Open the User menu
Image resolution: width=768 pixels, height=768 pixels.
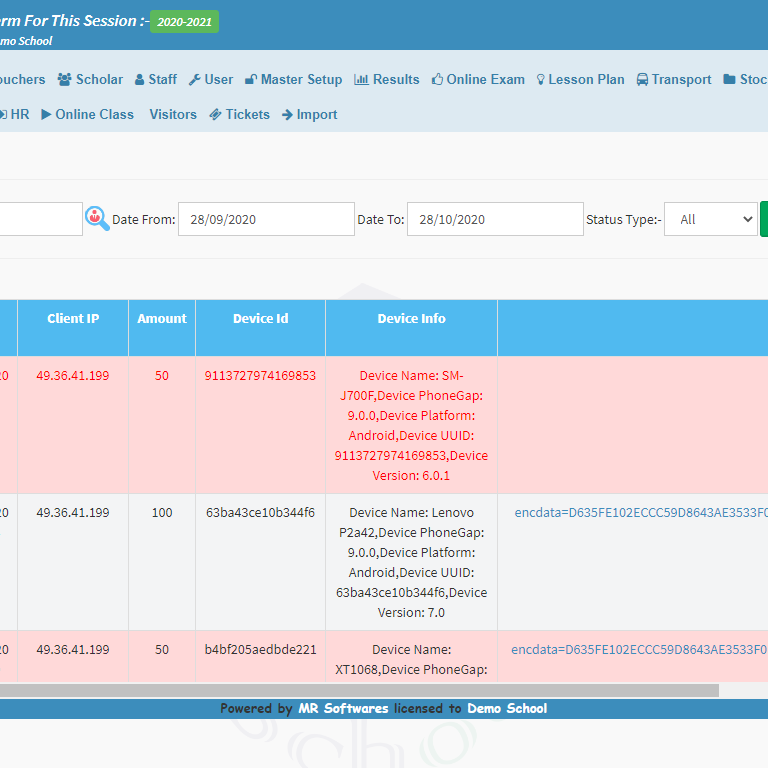(211, 80)
